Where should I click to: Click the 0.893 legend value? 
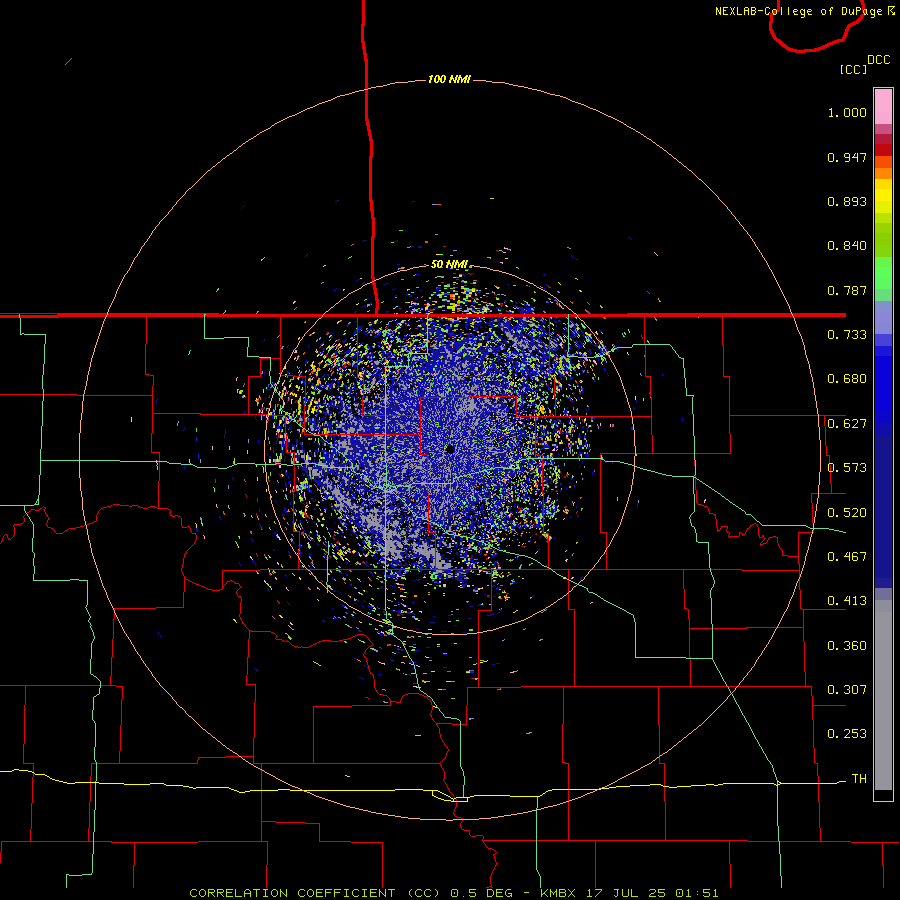click(847, 201)
